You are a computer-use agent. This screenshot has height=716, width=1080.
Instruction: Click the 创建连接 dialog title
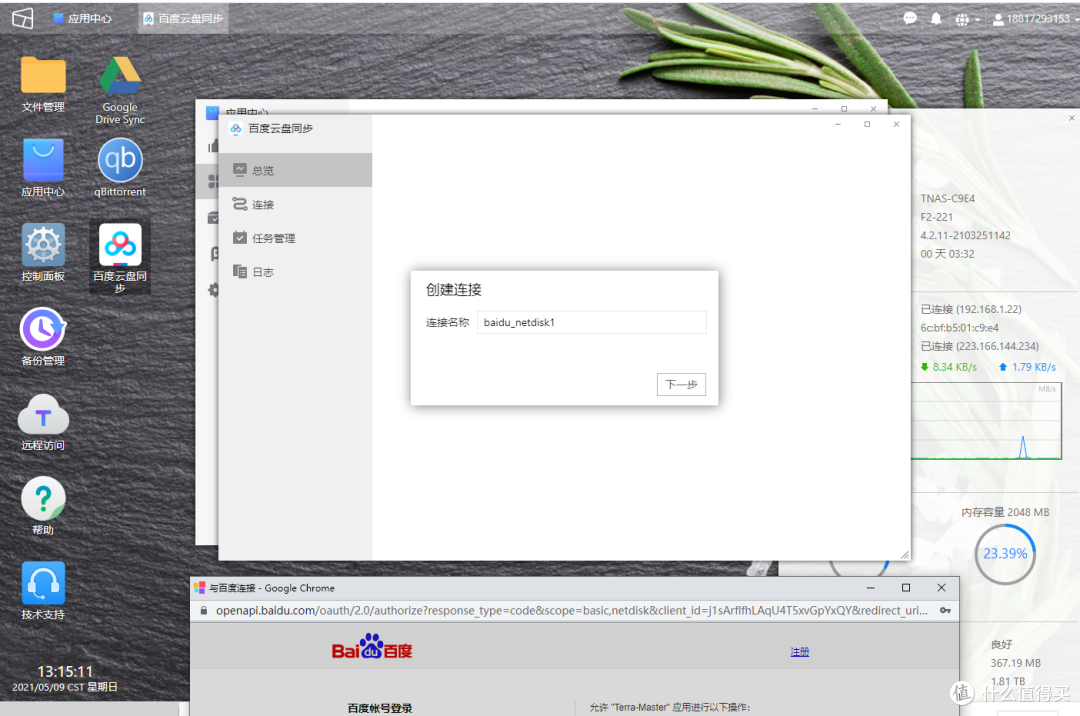coord(453,290)
